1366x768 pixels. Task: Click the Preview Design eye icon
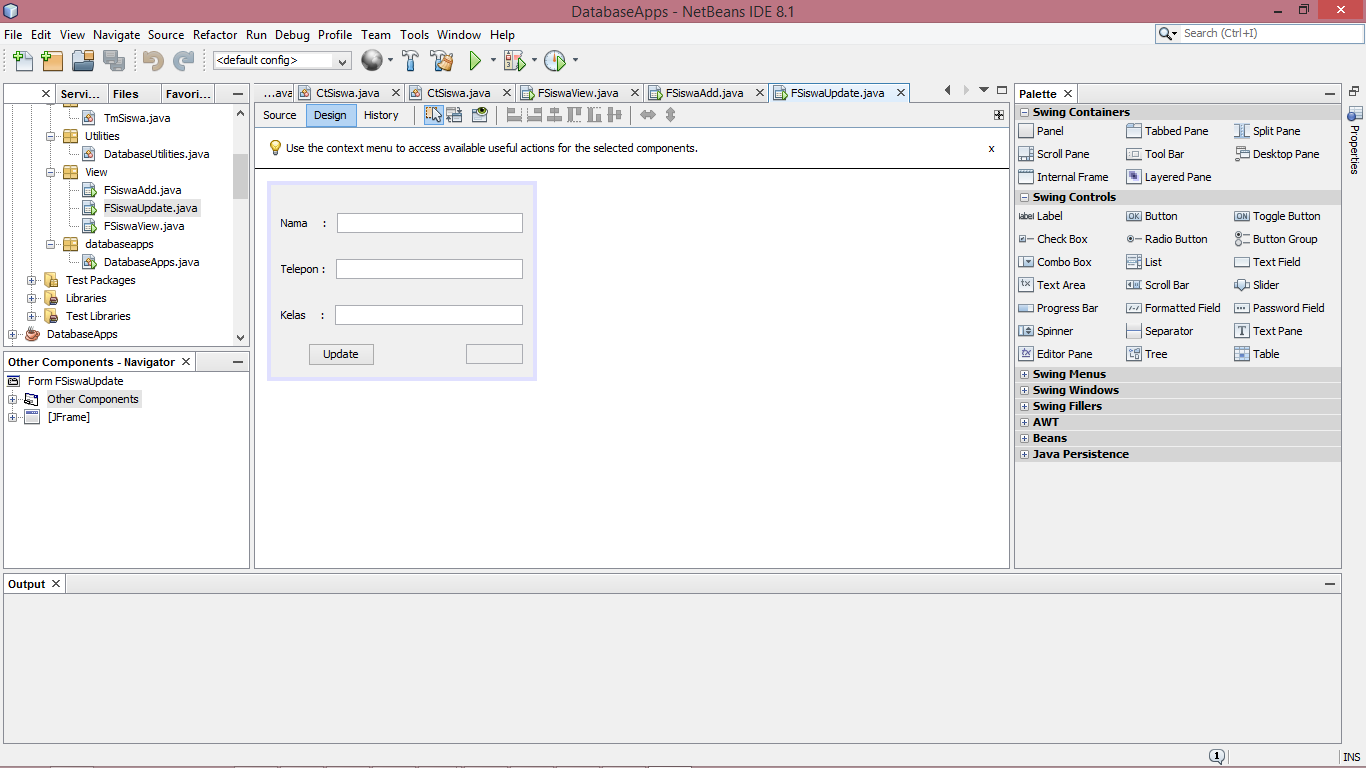480,115
